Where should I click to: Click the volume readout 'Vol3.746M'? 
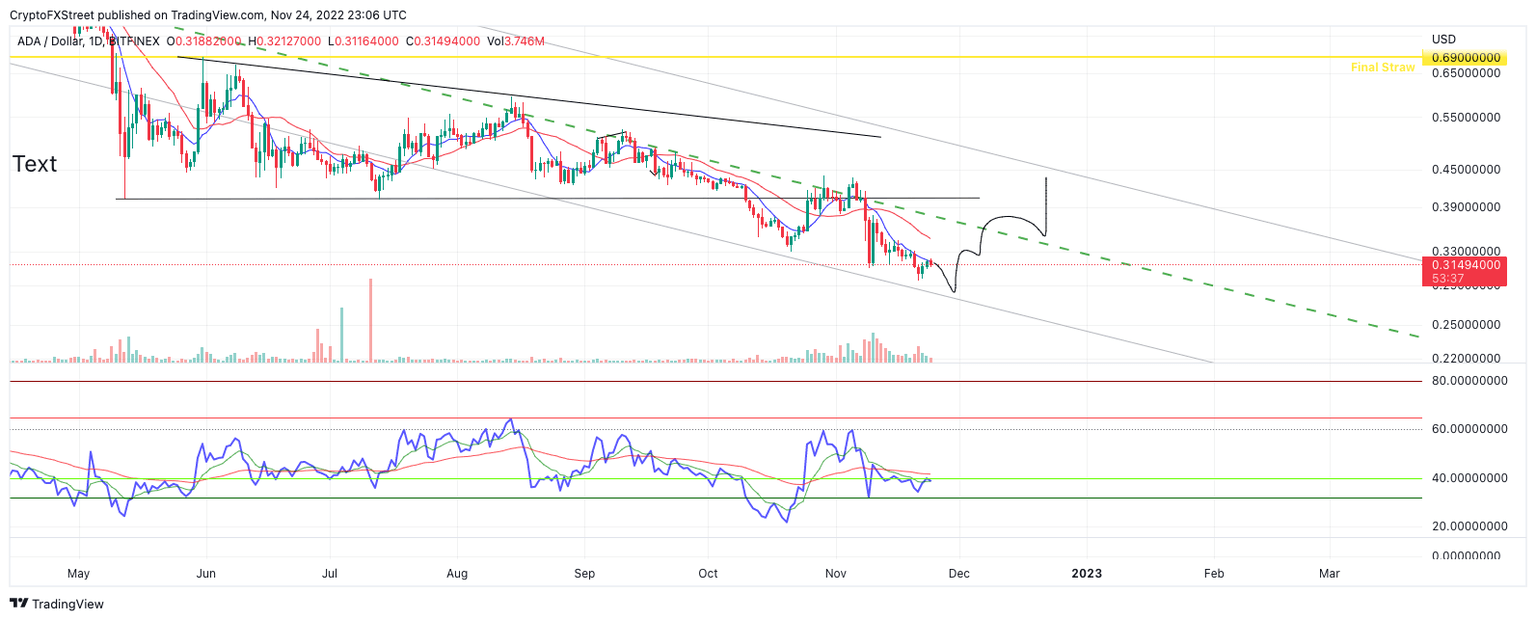515,41
